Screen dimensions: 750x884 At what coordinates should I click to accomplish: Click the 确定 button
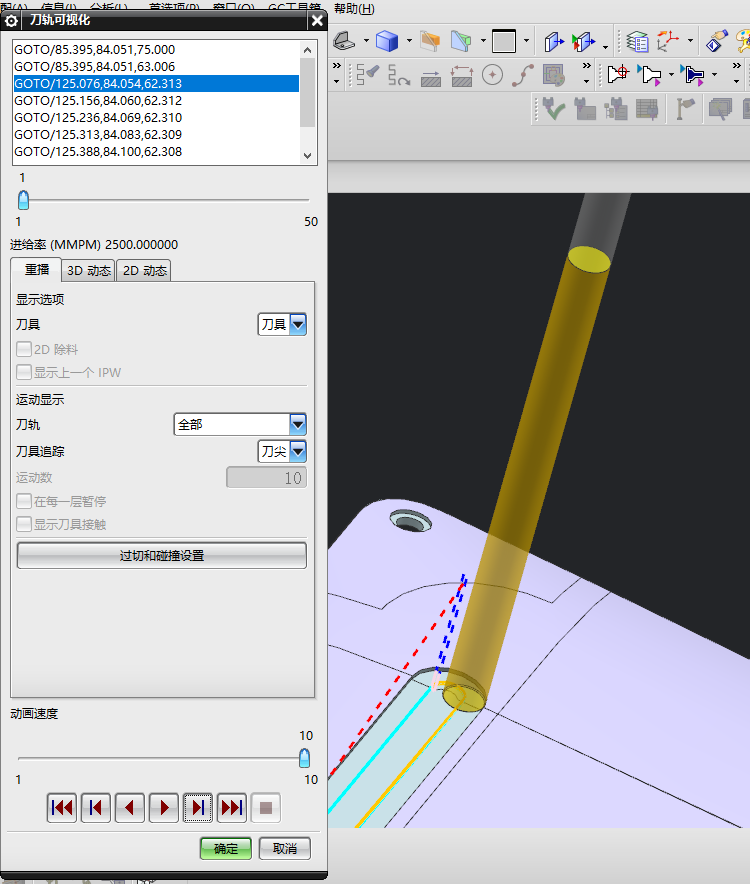tap(226, 848)
